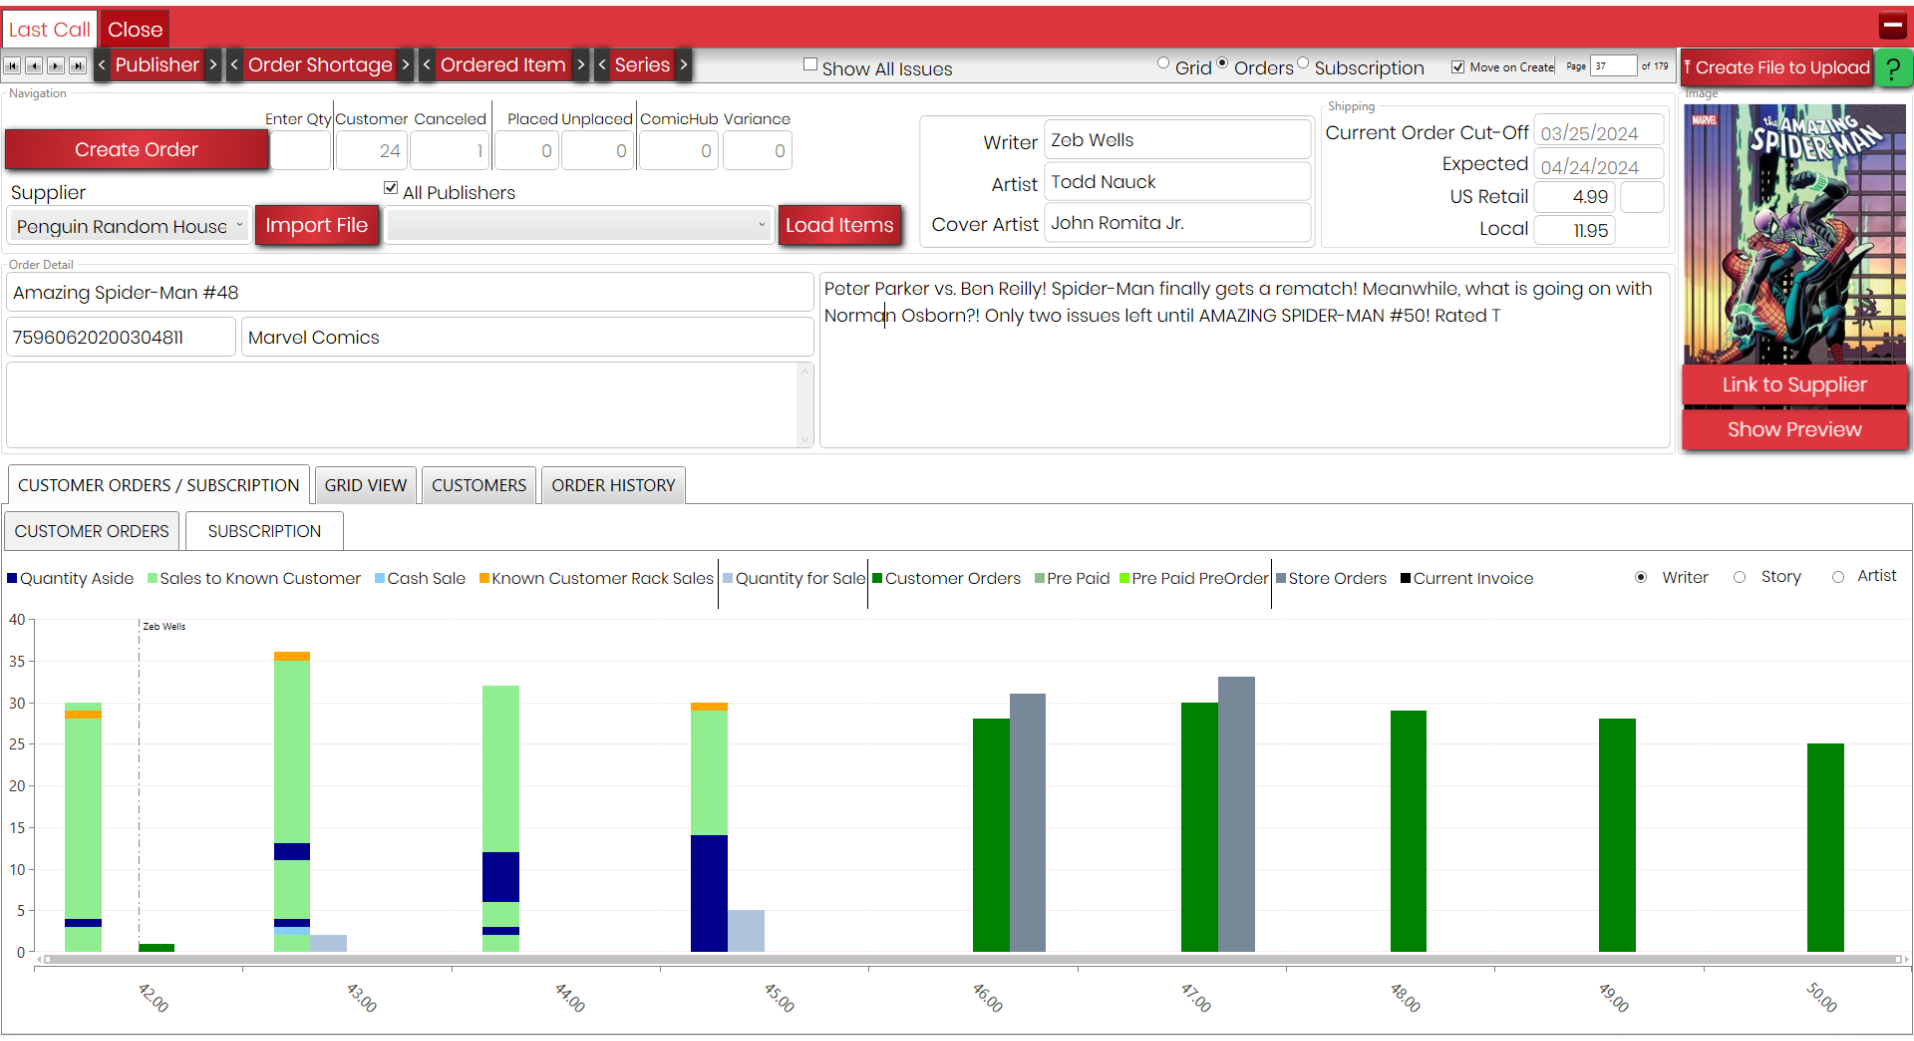Switch to the Grid View tab
The height and width of the screenshot is (1041, 1914).
coord(365,485)
